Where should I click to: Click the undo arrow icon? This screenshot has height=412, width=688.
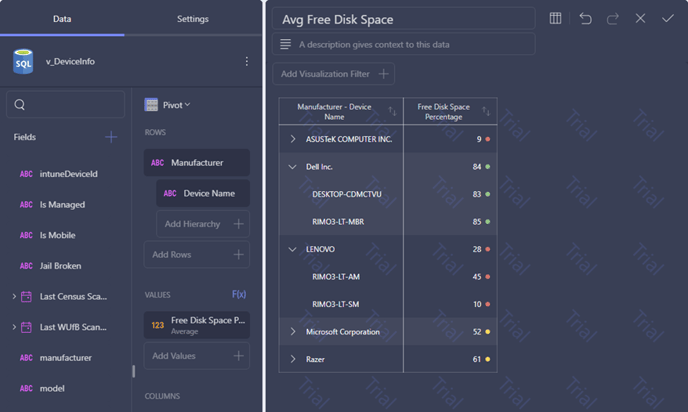585,18
